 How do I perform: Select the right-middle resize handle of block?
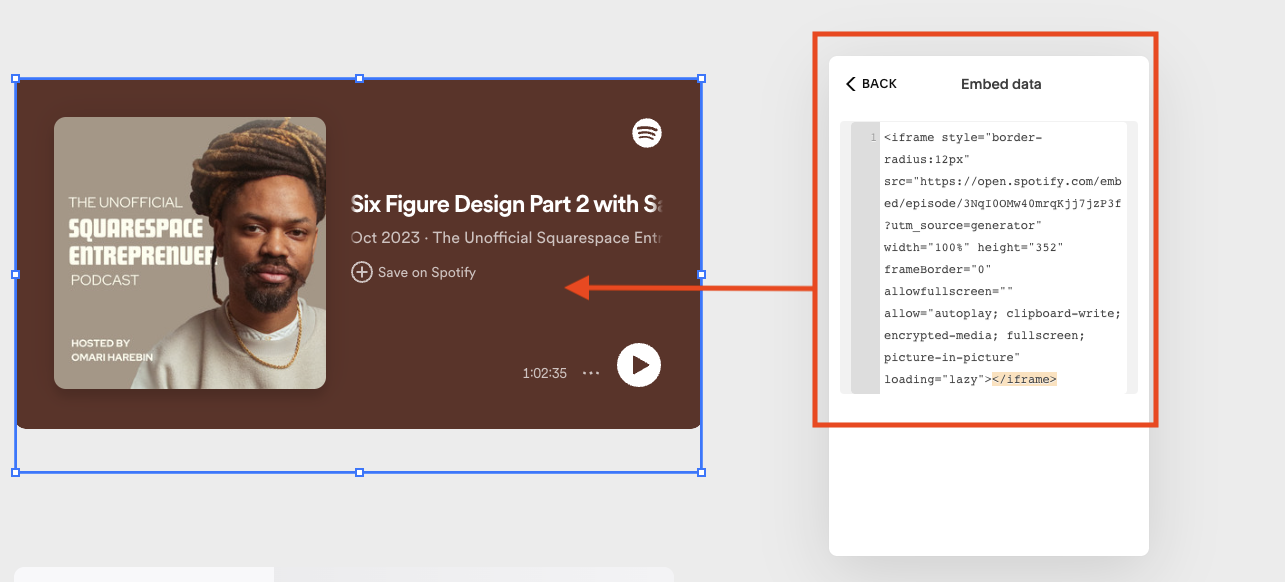tap(701, 273)
